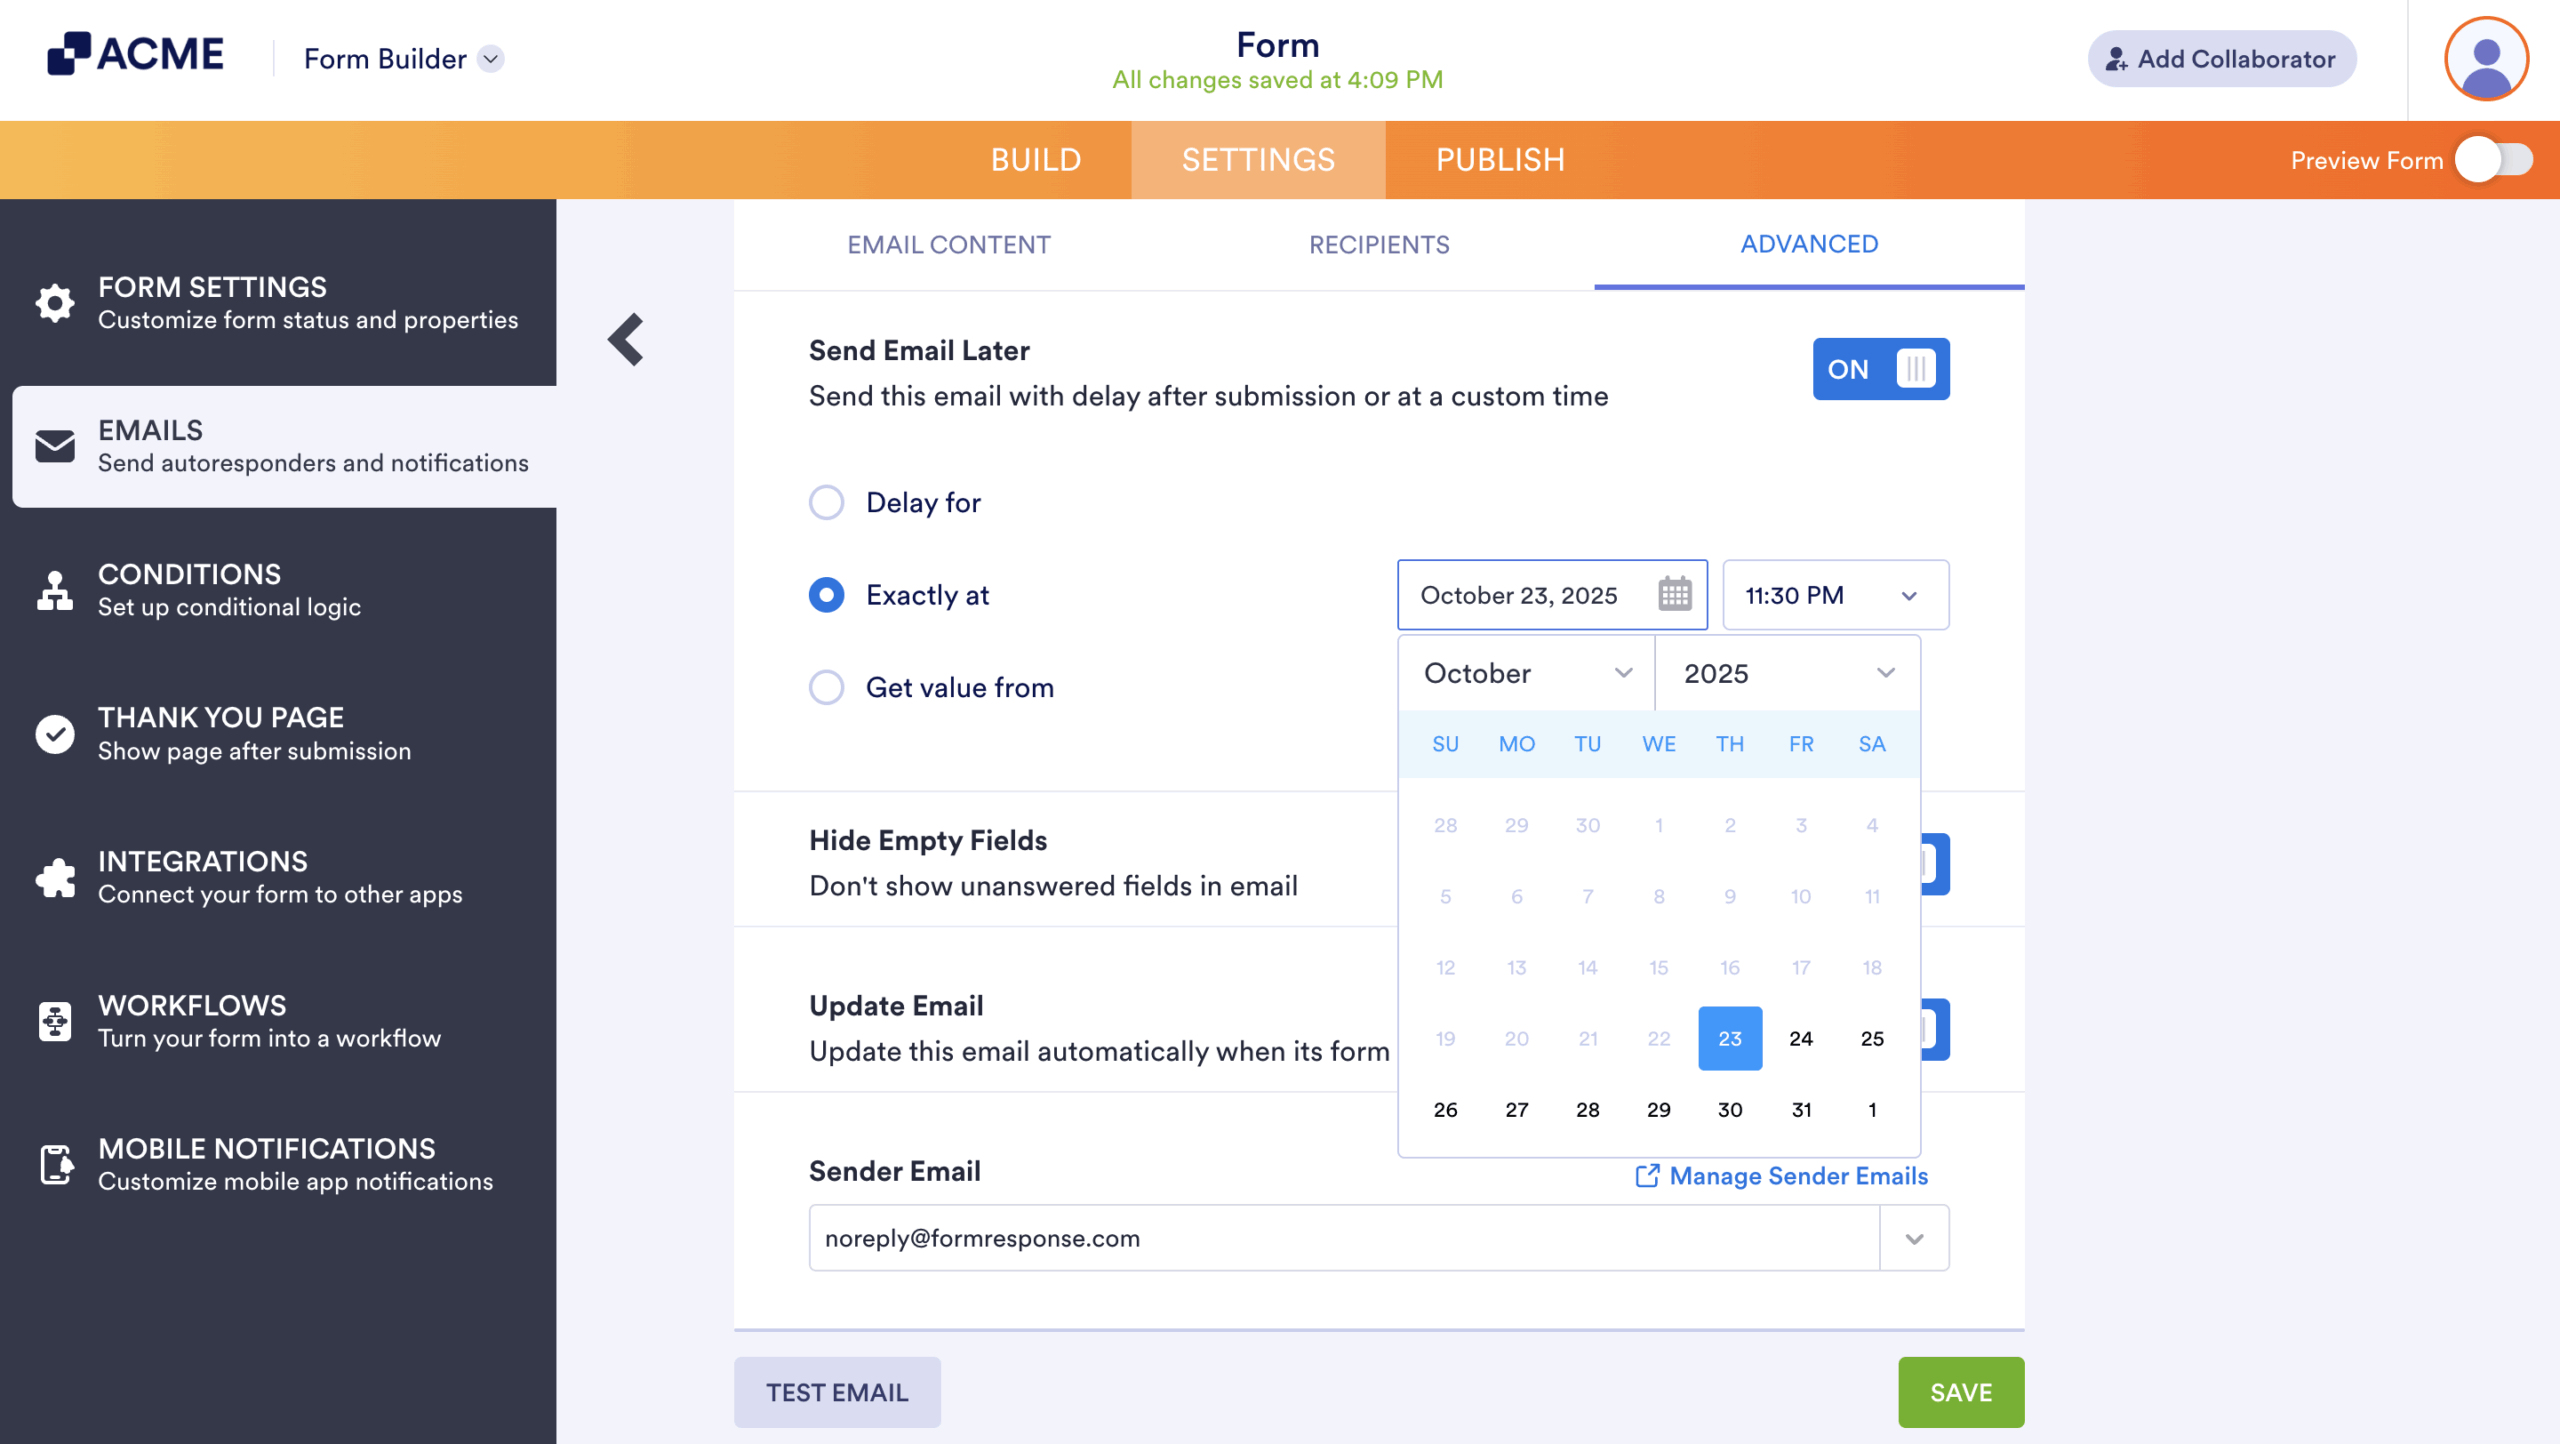Image resolution: width=2560 pixels, height=1444 pixels.
Task: Expand the month dropdown showing October
Action: pyautogui.click(x=1523, y=673)
